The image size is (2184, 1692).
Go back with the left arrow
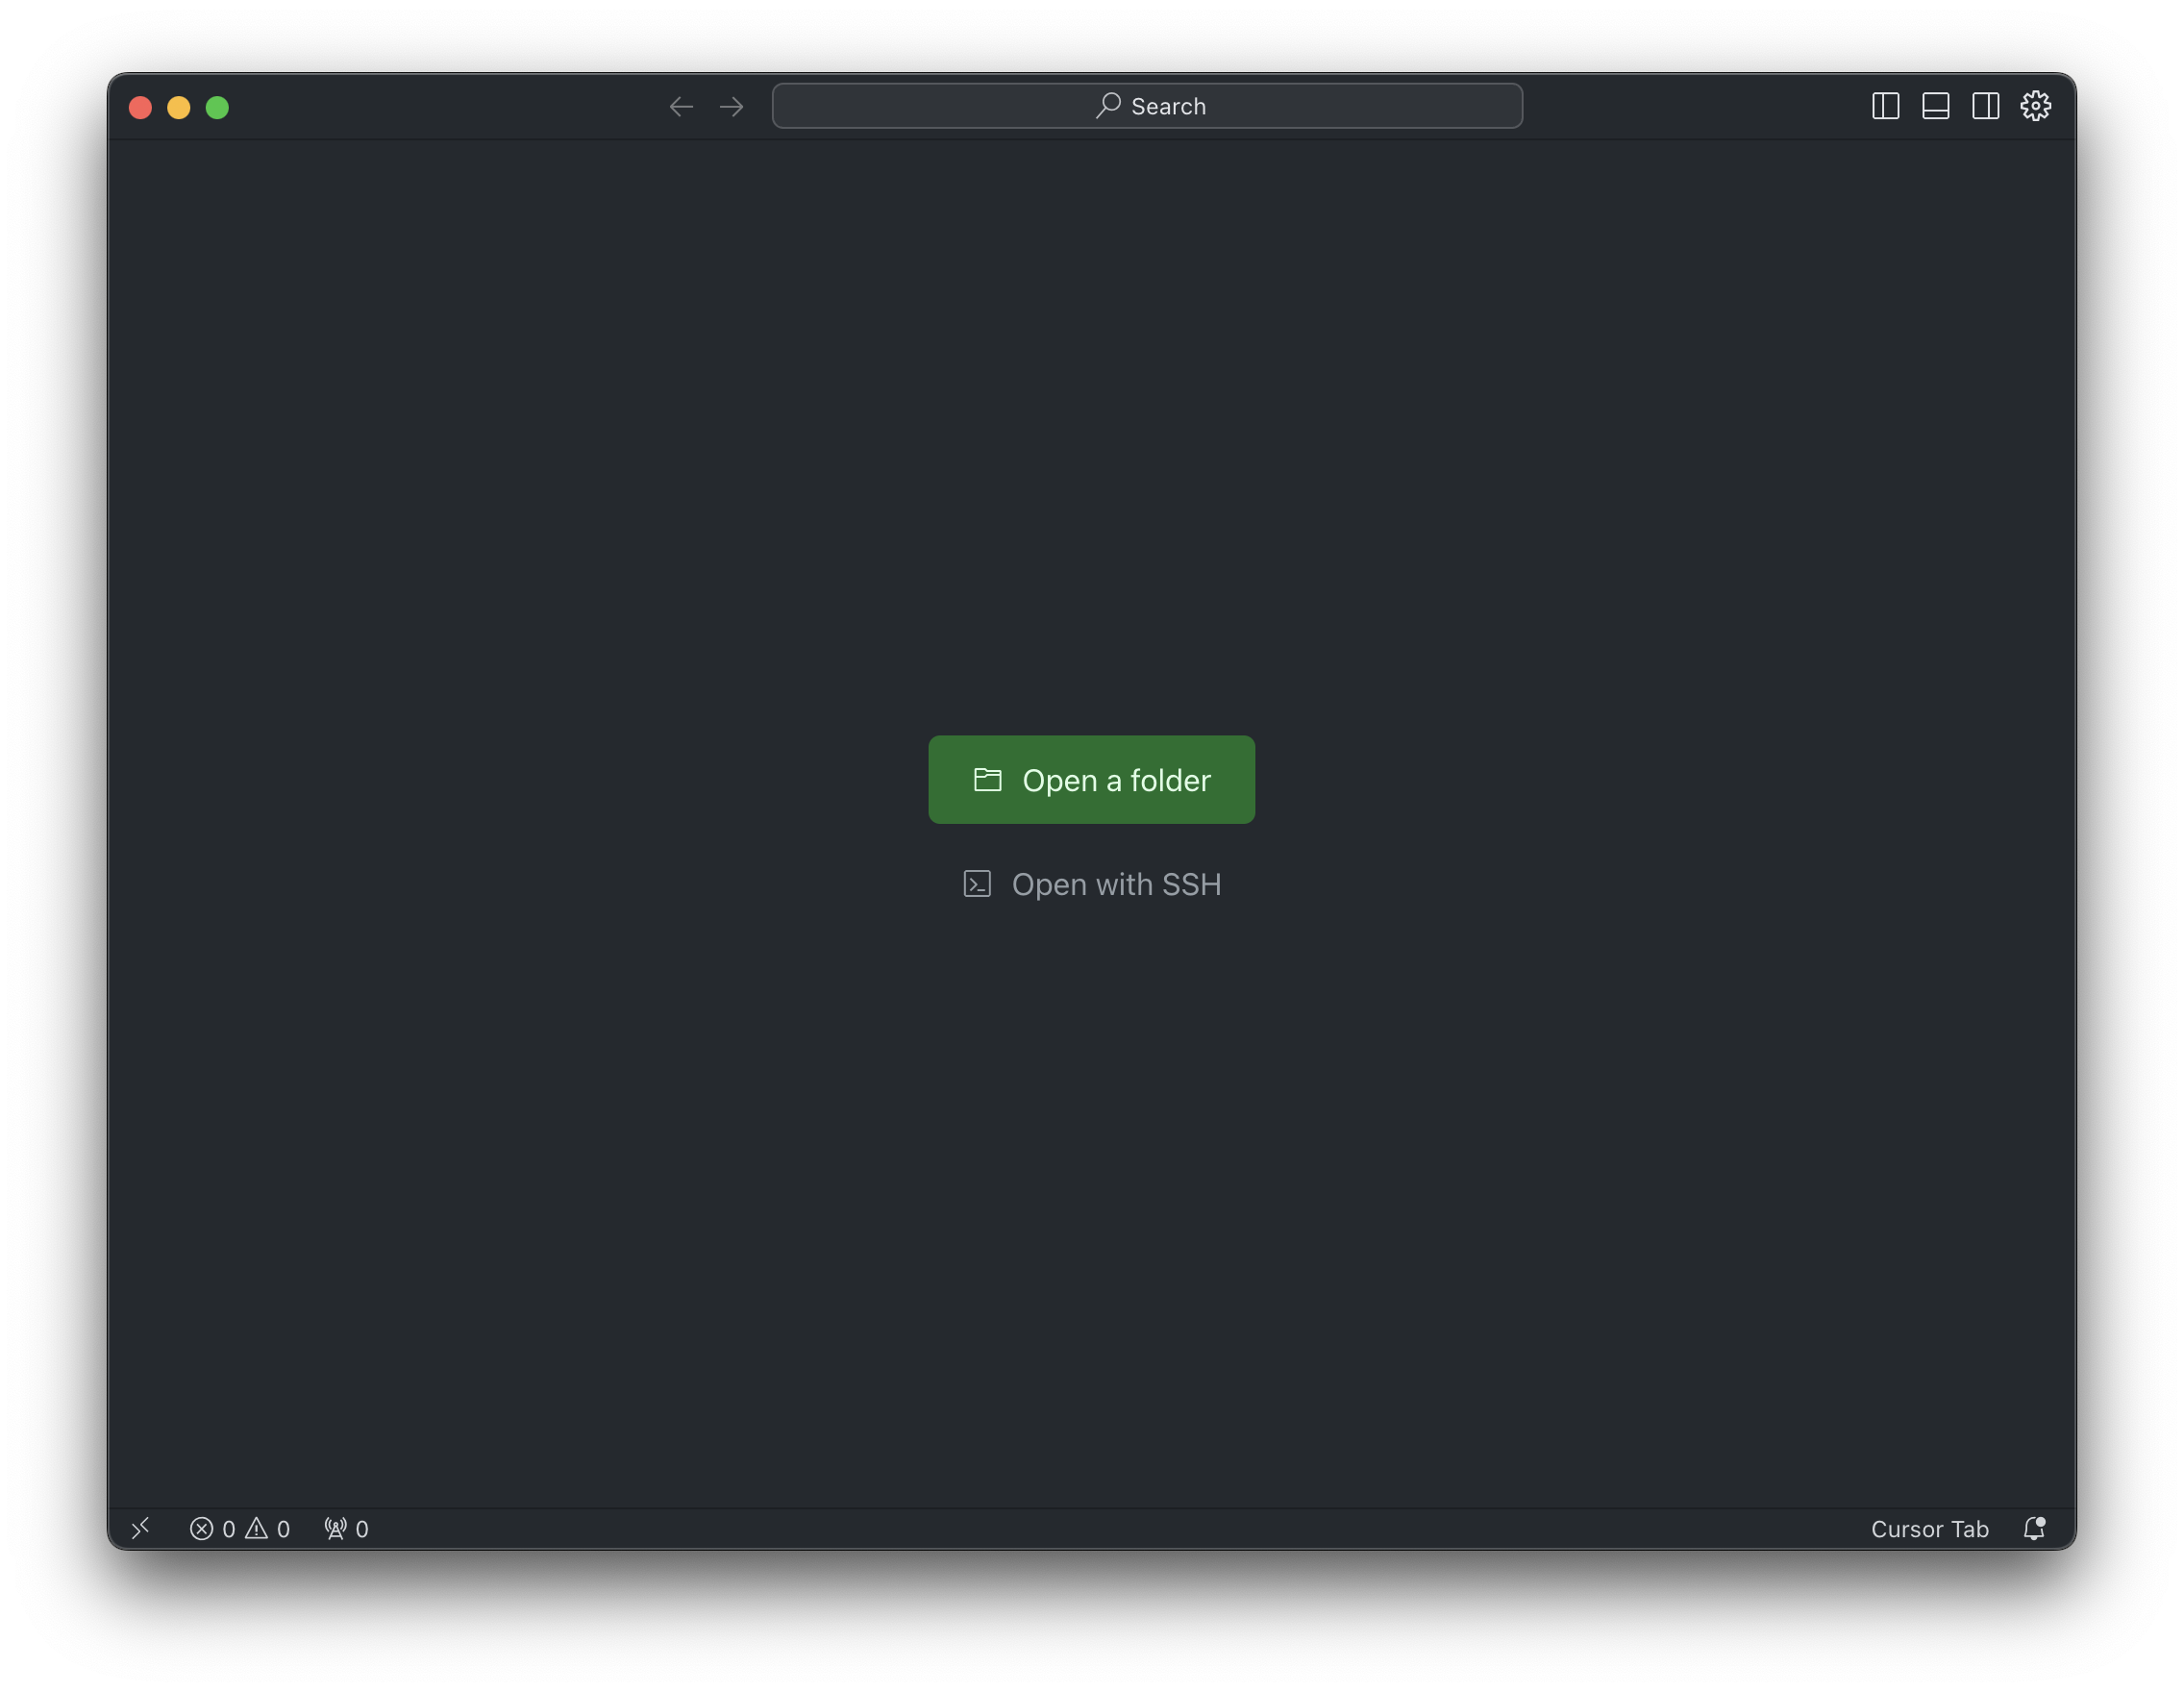pyautogui.click(x=681, y=106)
